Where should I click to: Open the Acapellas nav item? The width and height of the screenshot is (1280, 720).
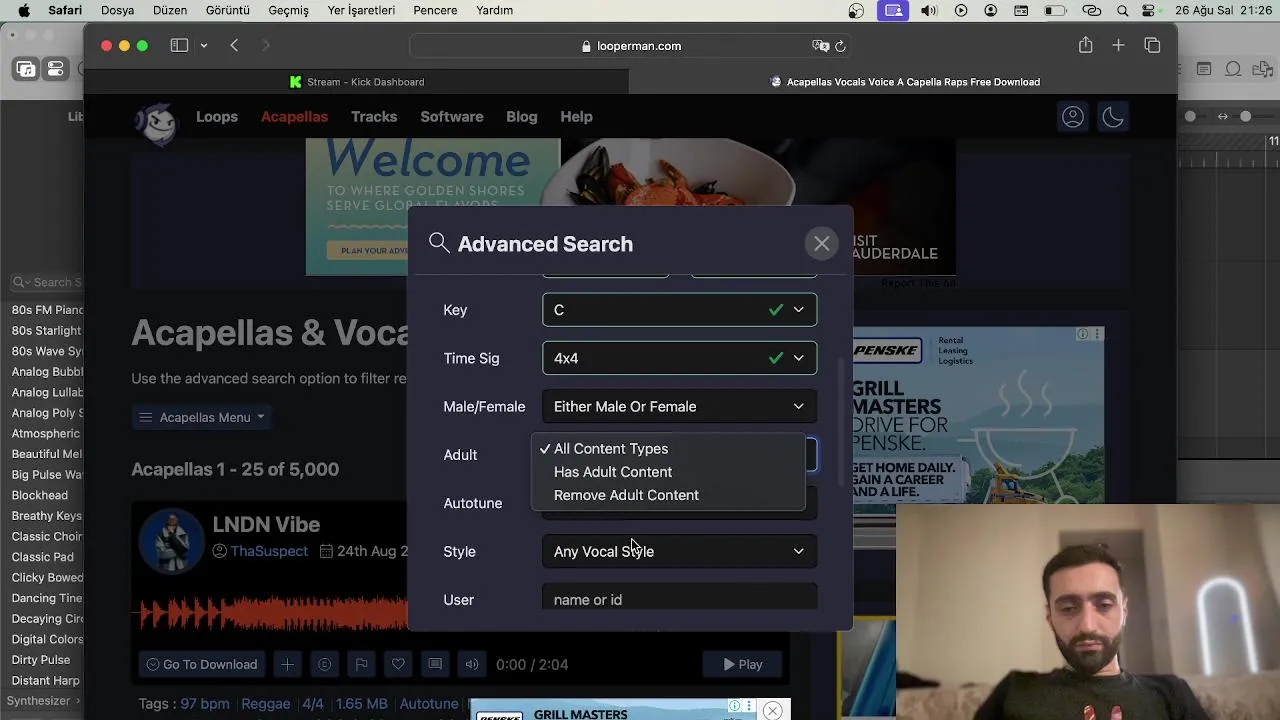pos(294,117)
